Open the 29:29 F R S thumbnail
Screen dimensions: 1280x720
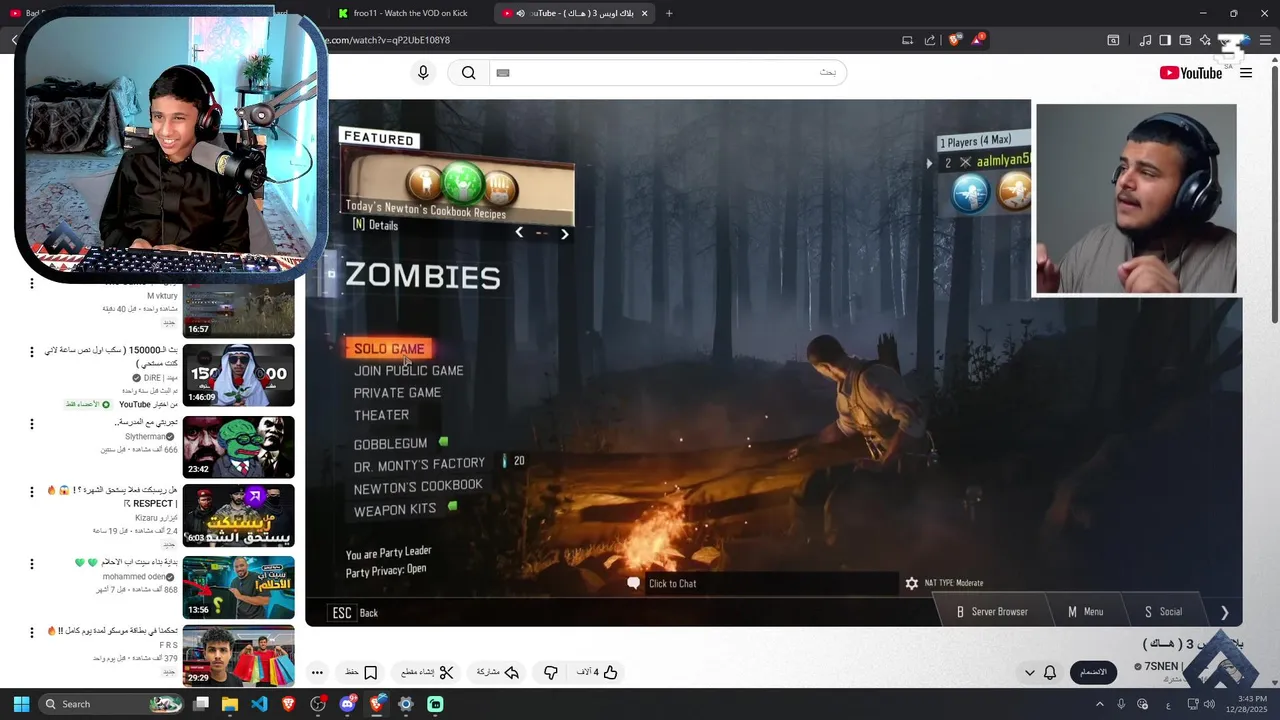(238, 655)
